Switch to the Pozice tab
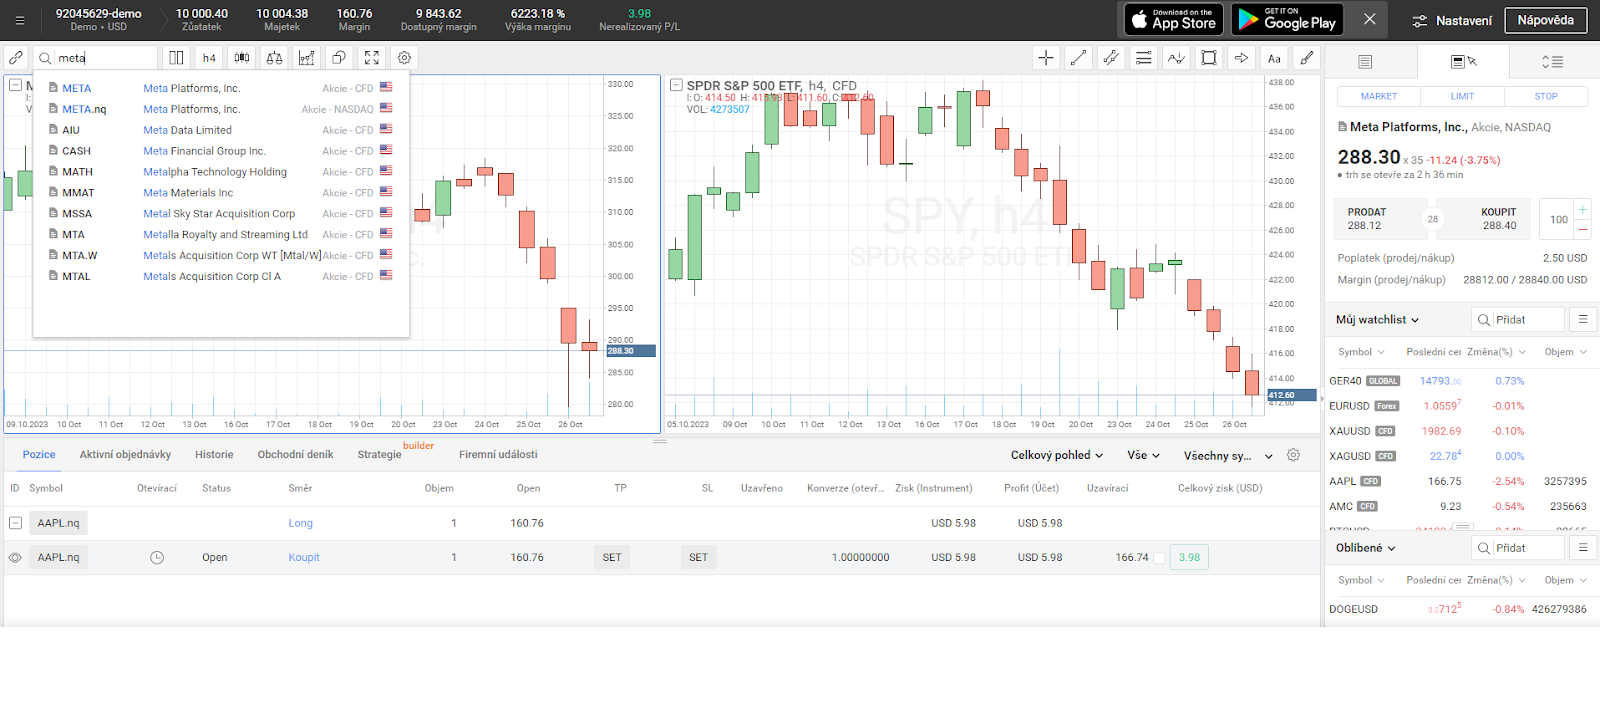Image resolution: width=1600 pixels, height=724 pixels. tap(39, 454)
